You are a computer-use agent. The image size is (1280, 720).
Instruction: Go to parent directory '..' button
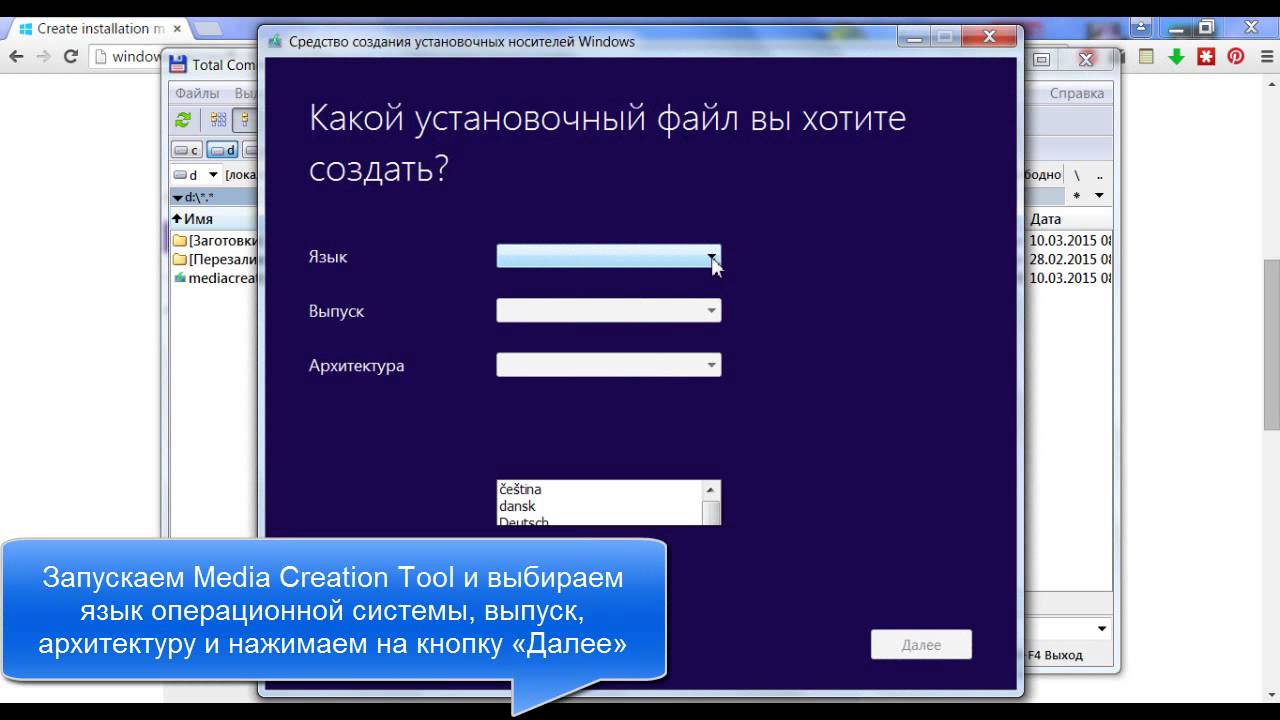pos(1099,175)
